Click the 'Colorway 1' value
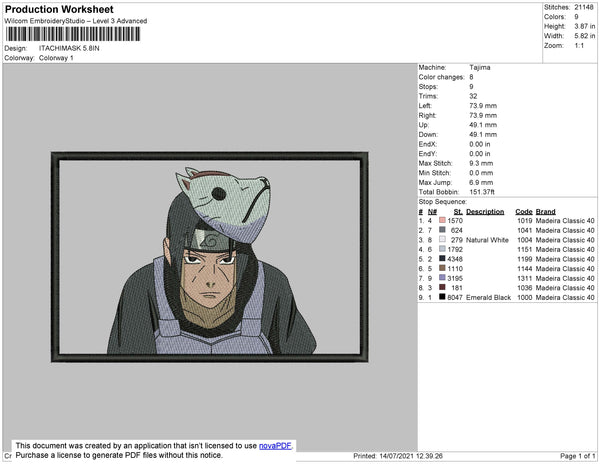Image resolution: width=600 pixels, height=464 pixels. tap(56, 58)
